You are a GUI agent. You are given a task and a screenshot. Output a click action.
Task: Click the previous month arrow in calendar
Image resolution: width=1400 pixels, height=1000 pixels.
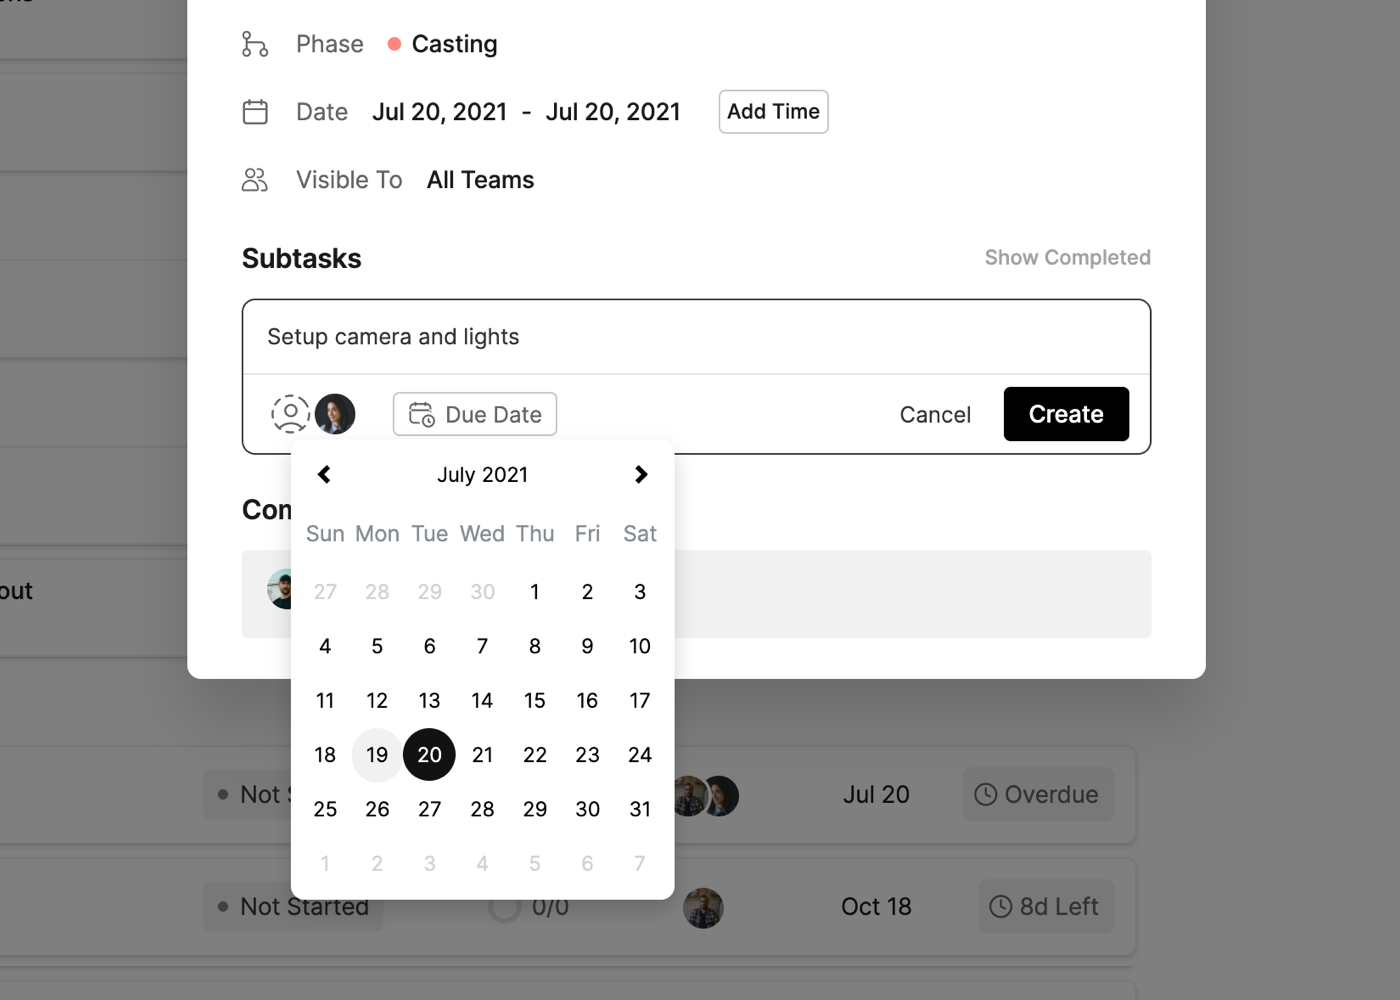point(324,475)
